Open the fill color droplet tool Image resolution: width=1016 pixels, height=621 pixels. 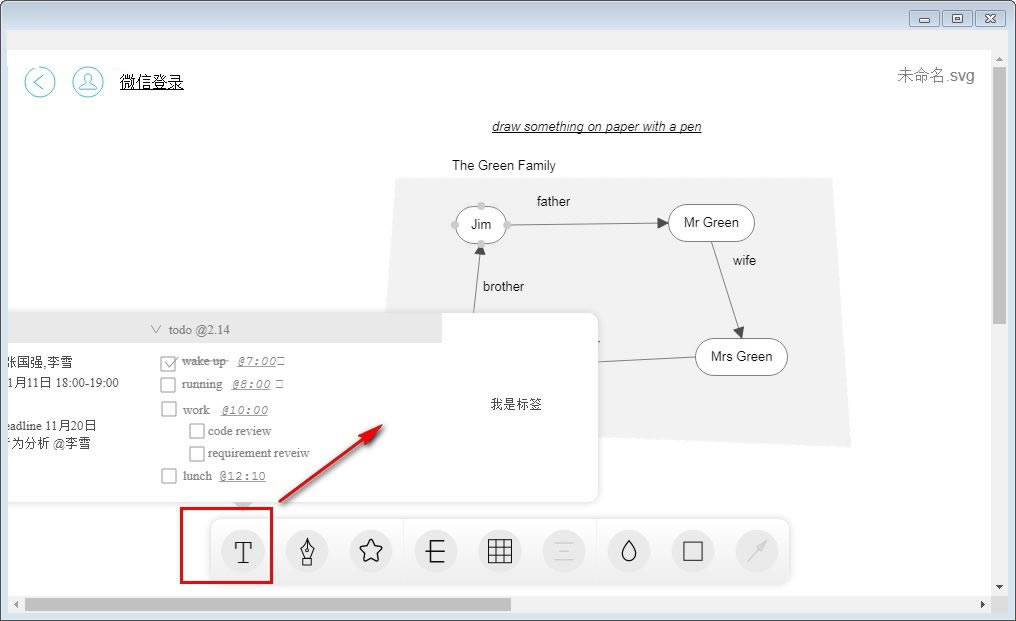click(x=629, y=552)
